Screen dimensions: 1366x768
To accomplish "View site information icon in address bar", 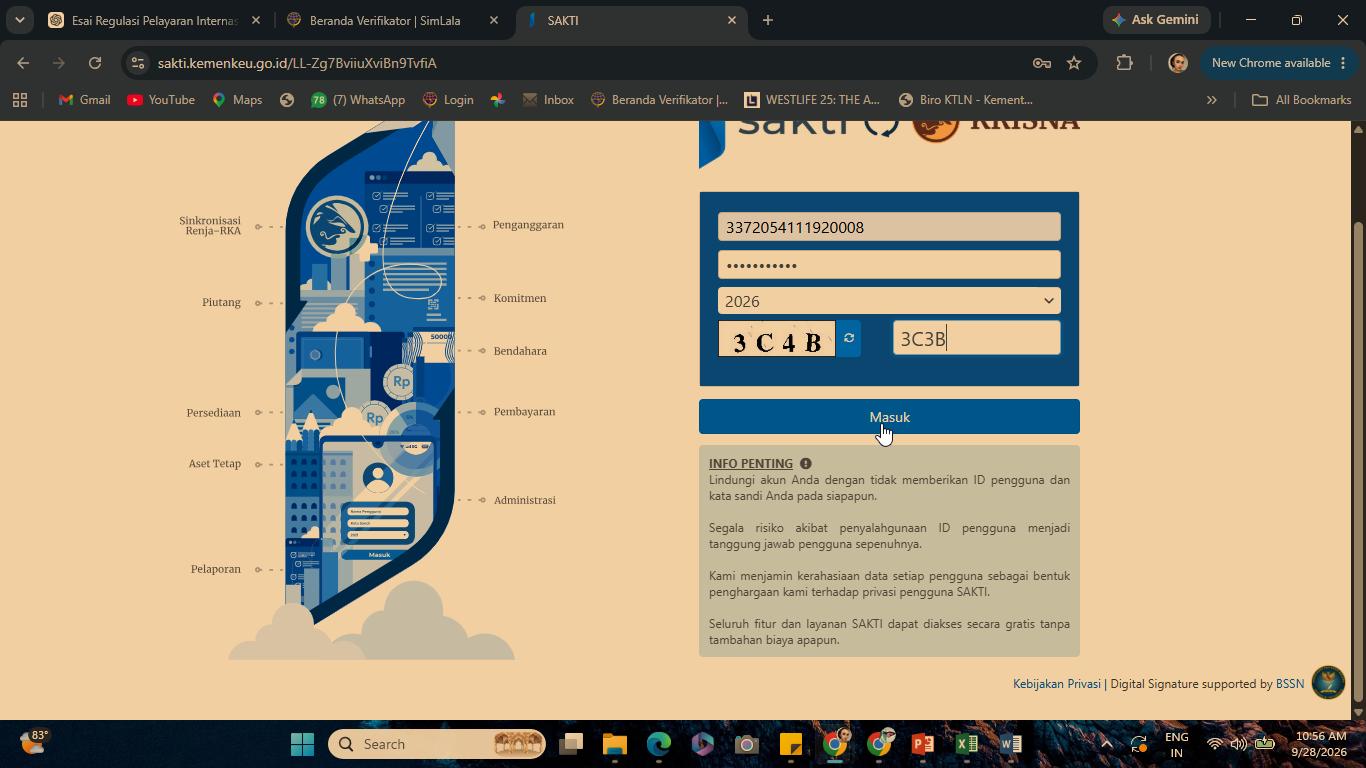I will (138, 63).
